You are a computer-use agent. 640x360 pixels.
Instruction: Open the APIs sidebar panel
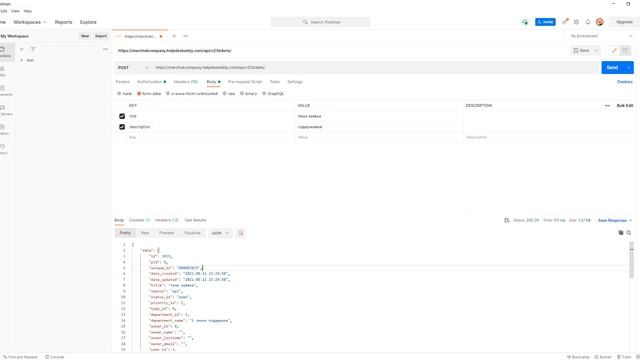[3, 71]
